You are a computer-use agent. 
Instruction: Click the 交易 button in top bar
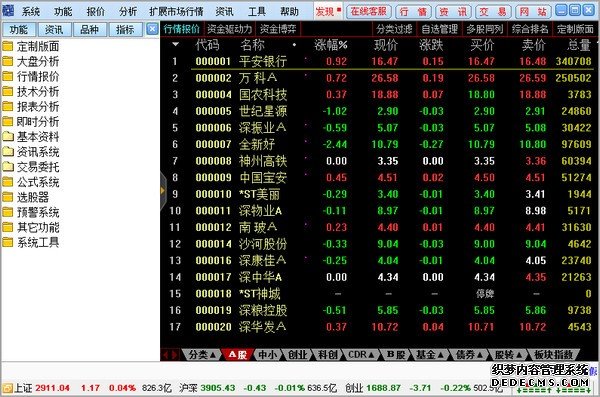click(493, 12)
